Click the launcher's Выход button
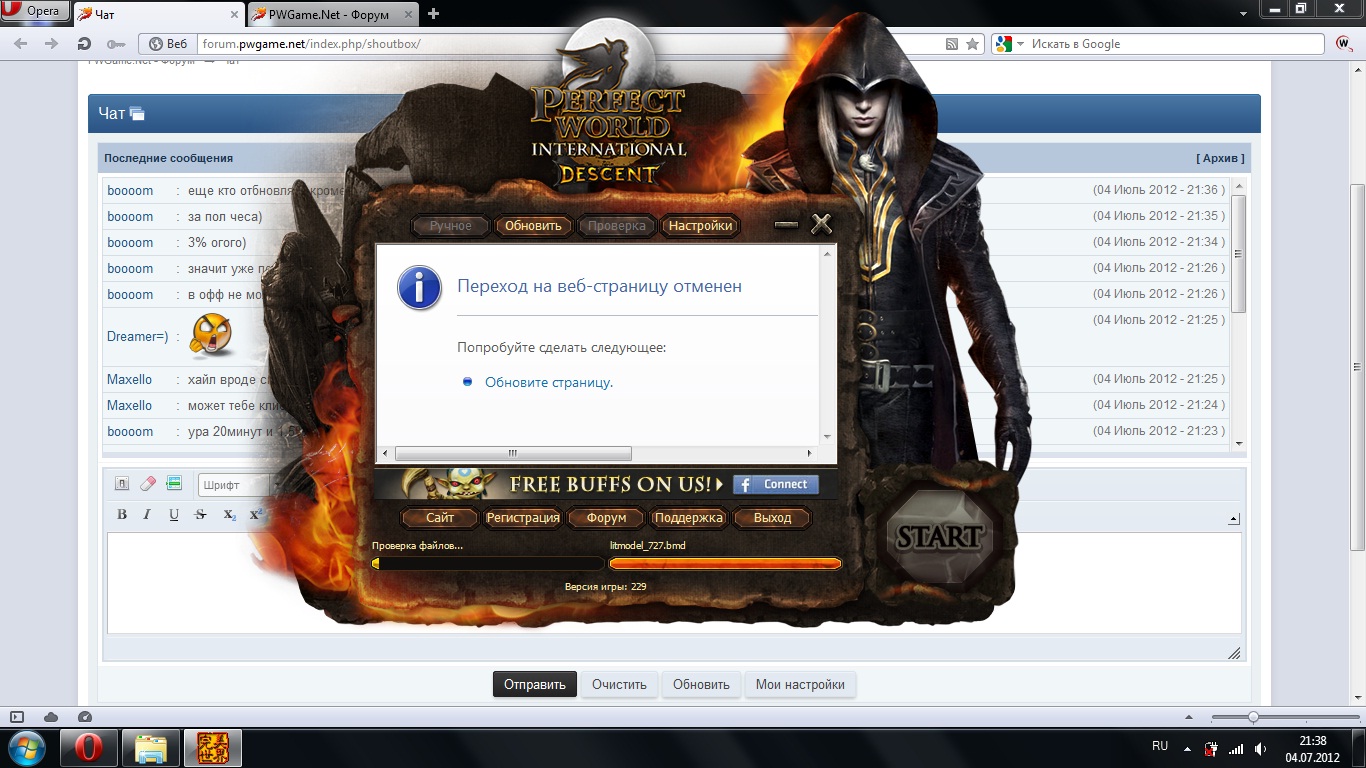Screen dimensions: 1366x768 point(772,518)
